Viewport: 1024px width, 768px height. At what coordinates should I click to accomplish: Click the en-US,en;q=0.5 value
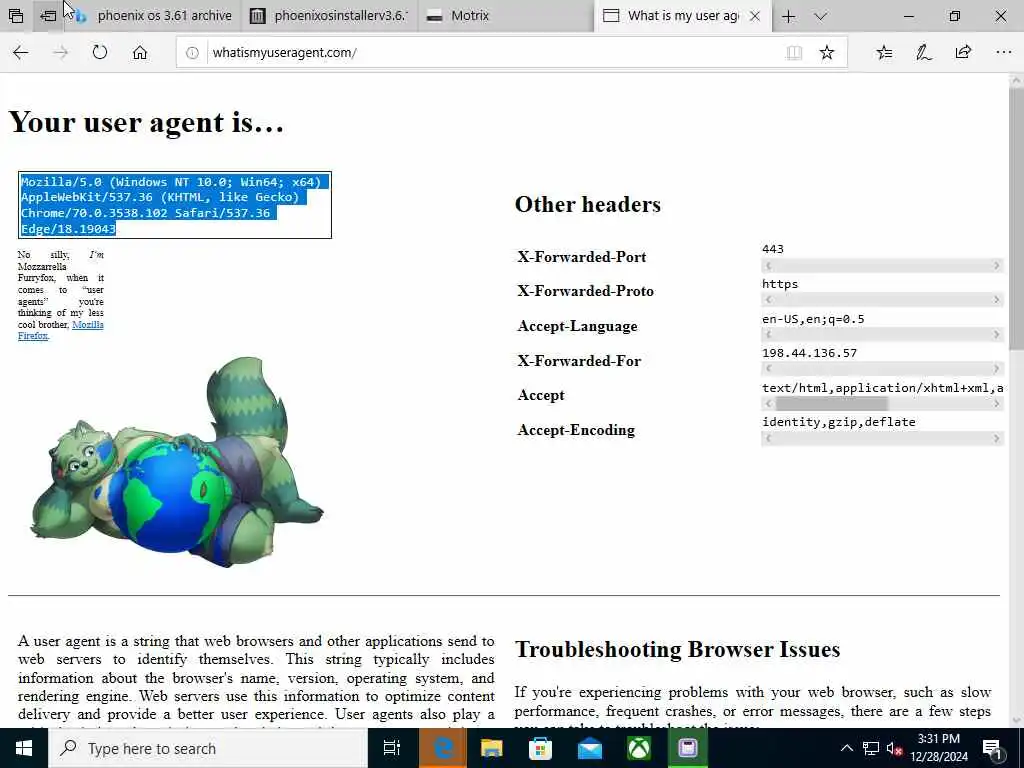(813, 319)
